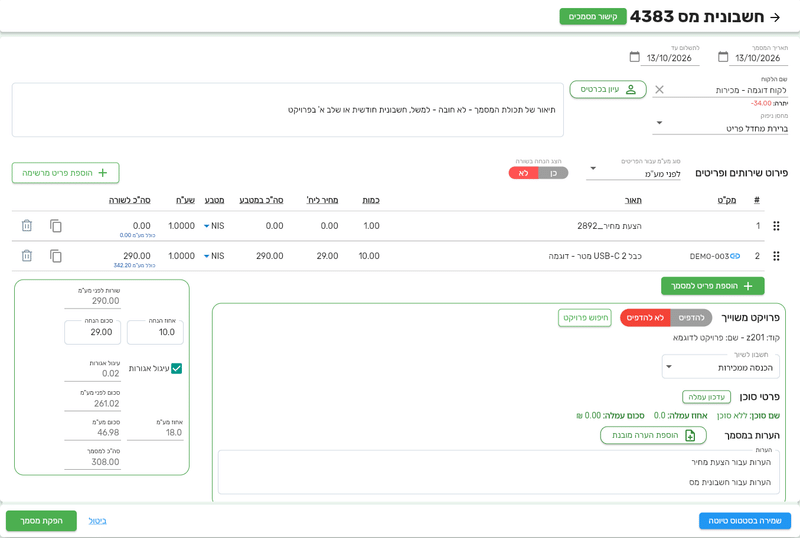
Task: Click סה"כ במטבע column header
Action: coord(261,200)
